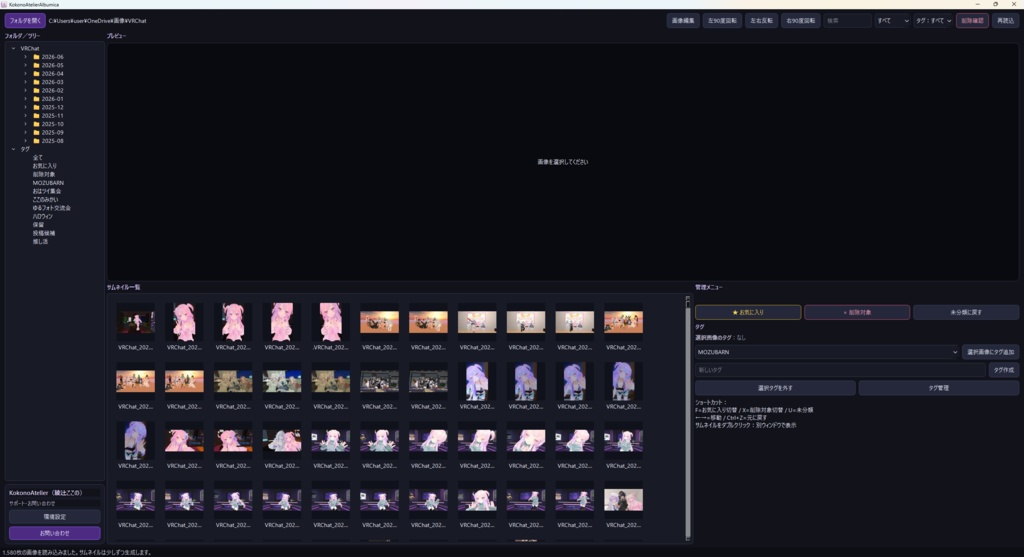Expand the 2025-10 folder node
1024x557 pixels.
(x=25, y=124)
